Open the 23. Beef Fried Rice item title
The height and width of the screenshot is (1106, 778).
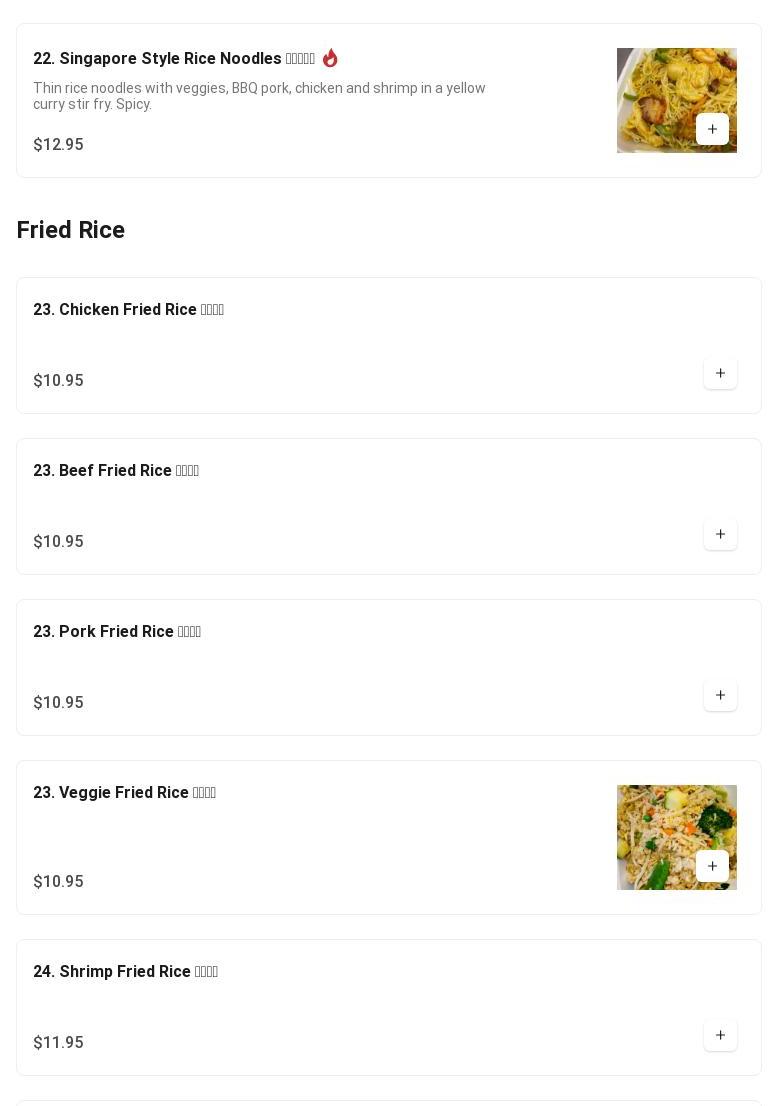pos(116,471)
